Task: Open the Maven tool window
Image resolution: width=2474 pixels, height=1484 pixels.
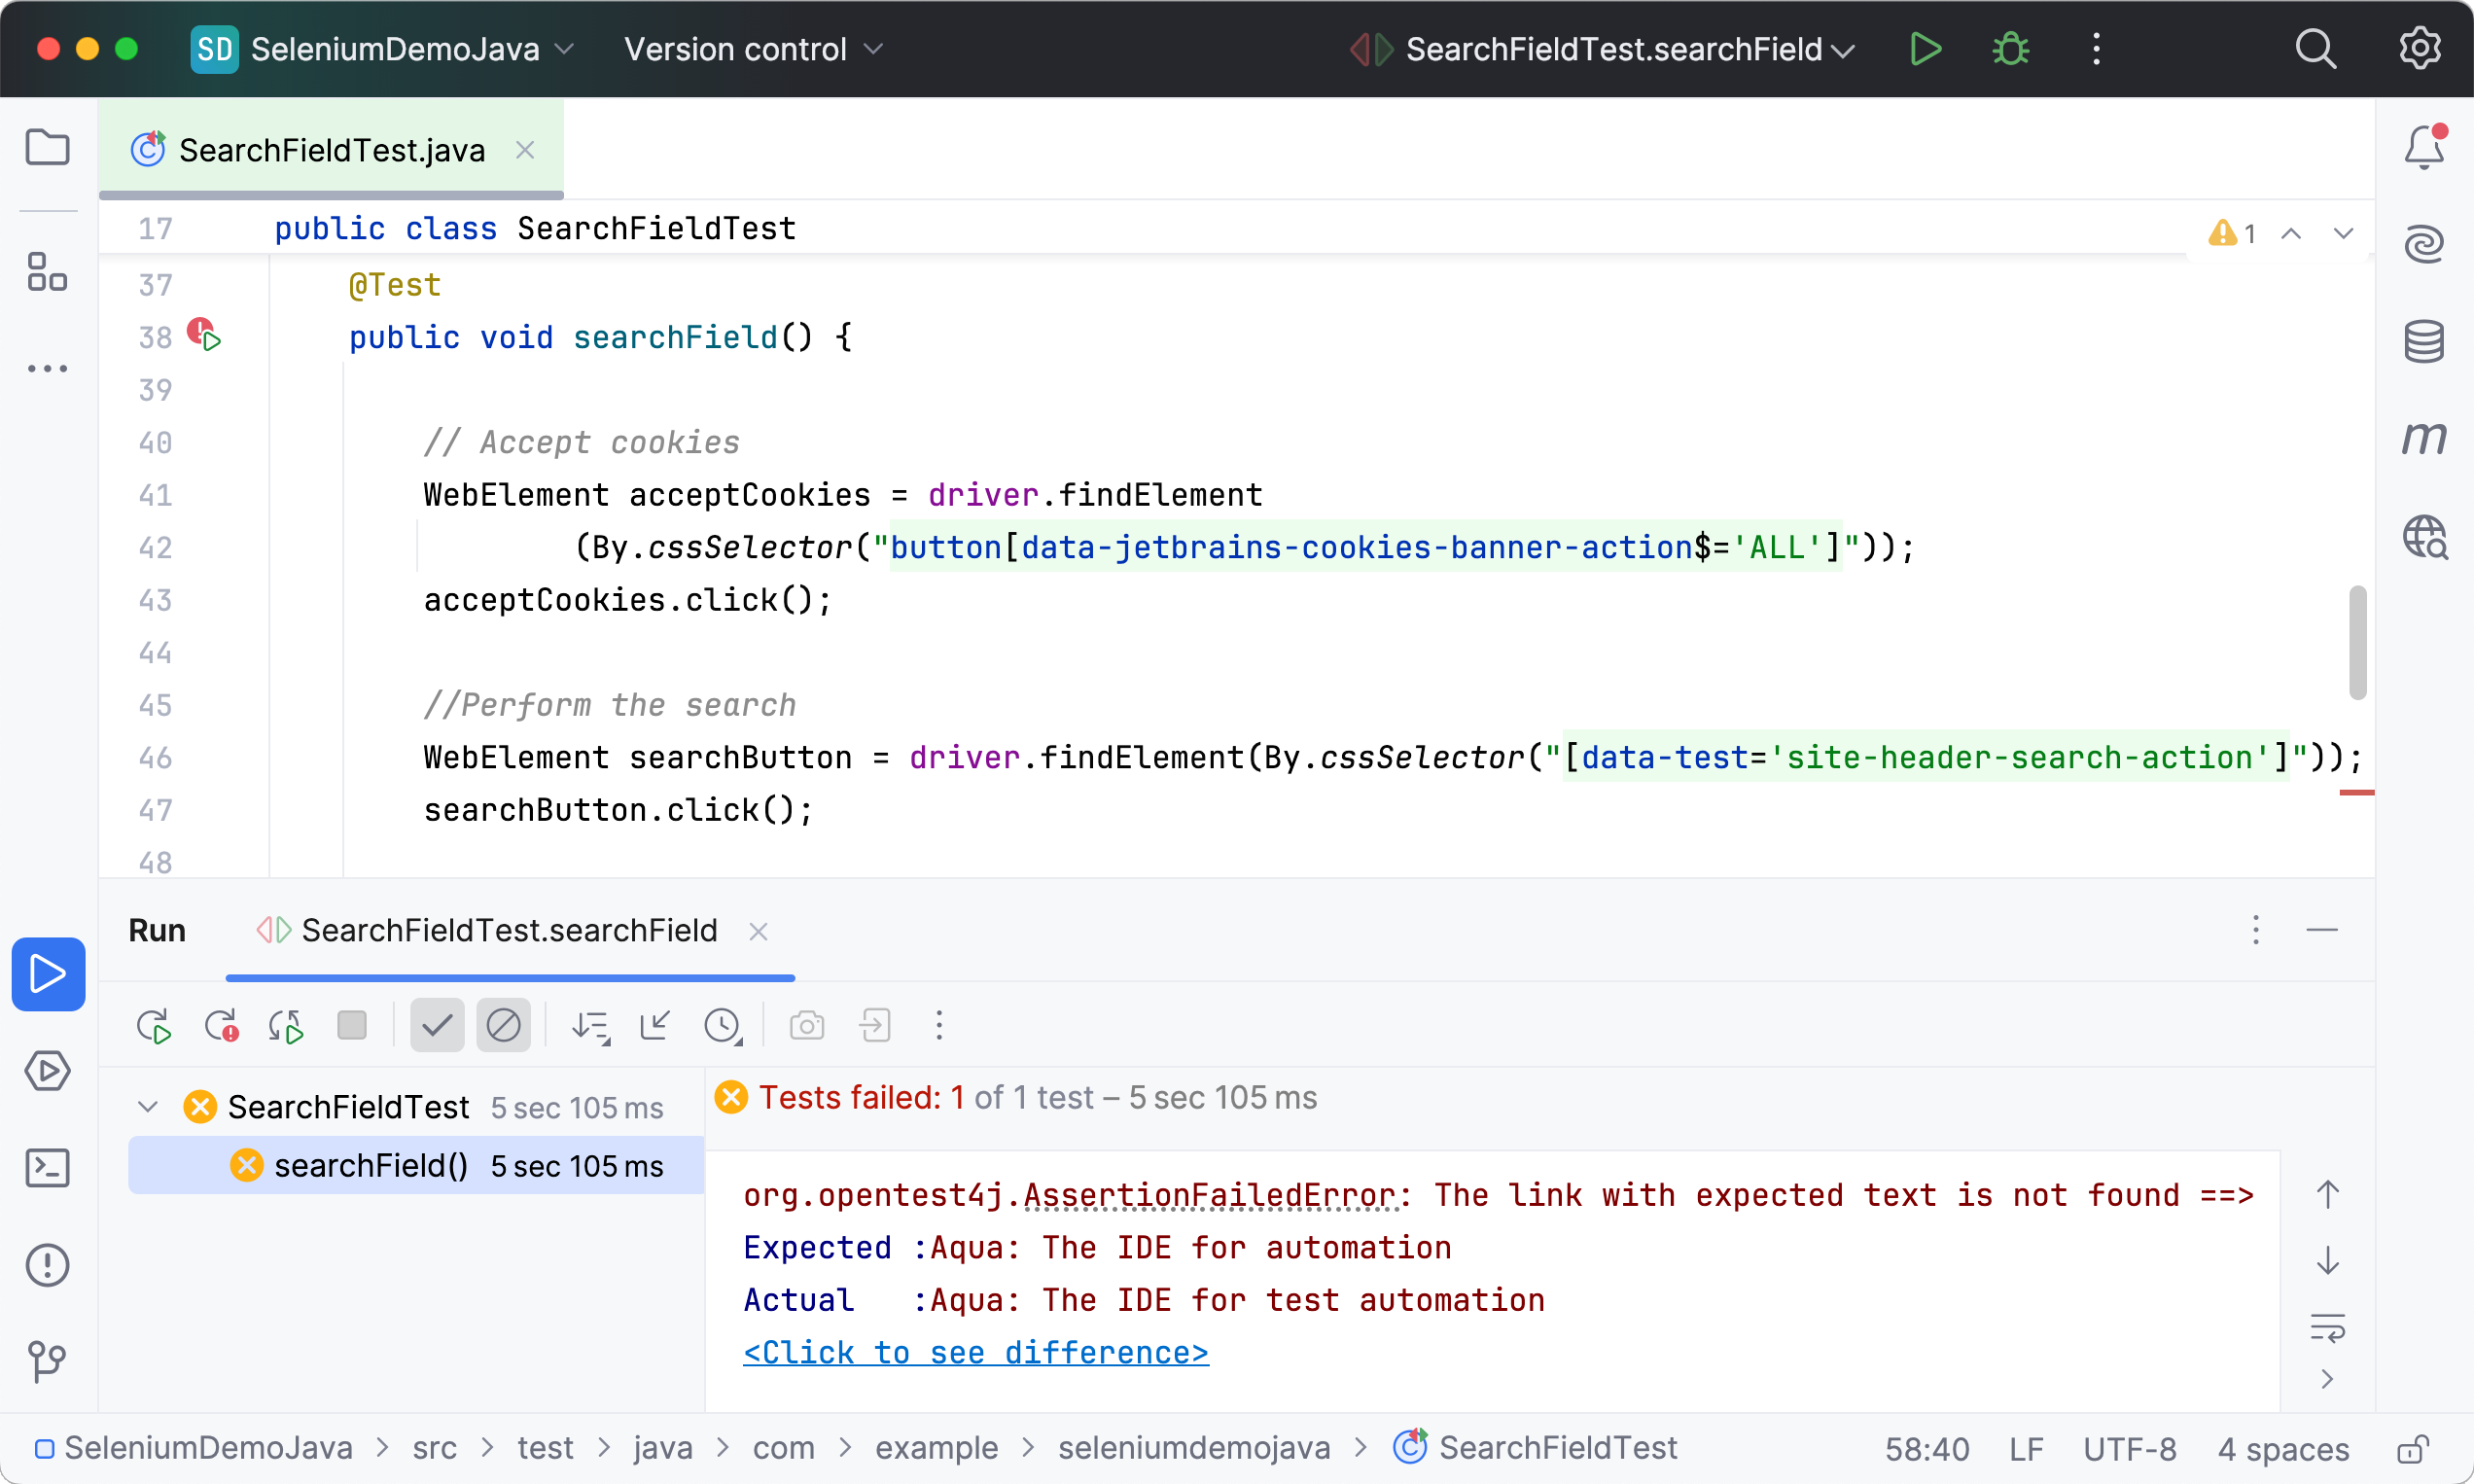Action: (2423, 438)
